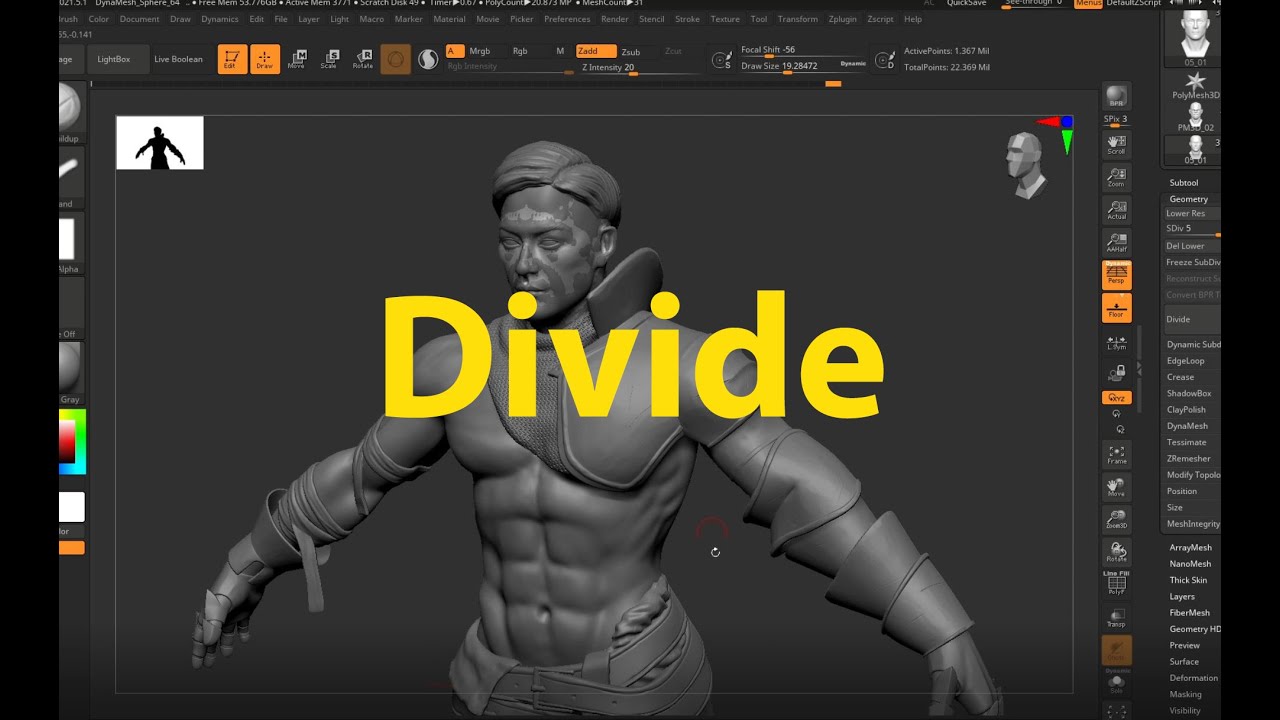Click the Solo icon

pos(1117,684)
